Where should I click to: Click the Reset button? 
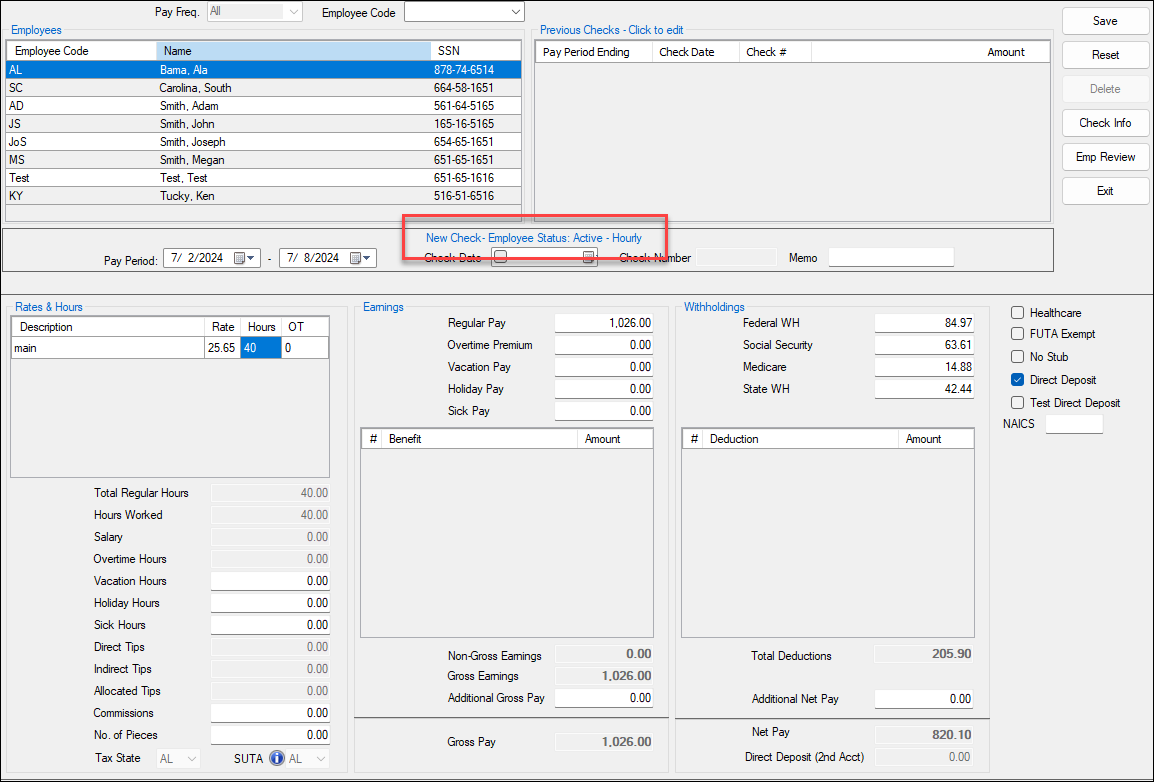click(x=1104, y=55)
